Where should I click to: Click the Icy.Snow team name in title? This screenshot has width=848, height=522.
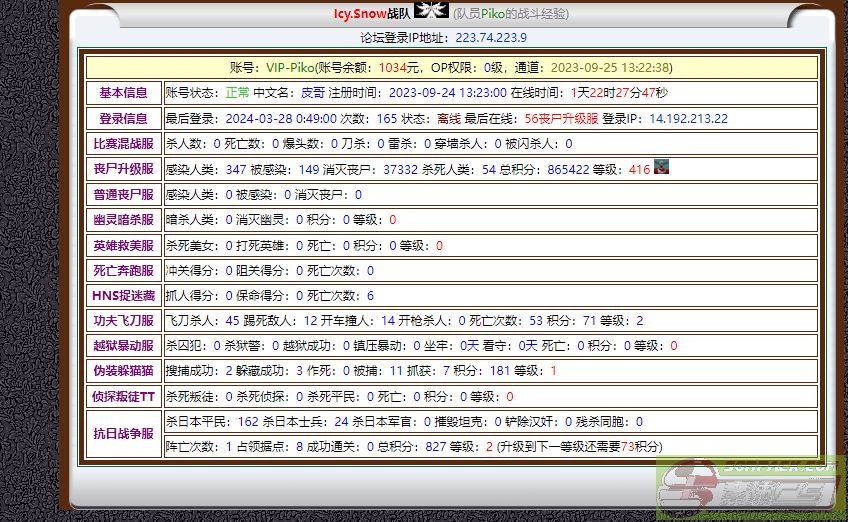pyautogui.click(x=365, y=13)
